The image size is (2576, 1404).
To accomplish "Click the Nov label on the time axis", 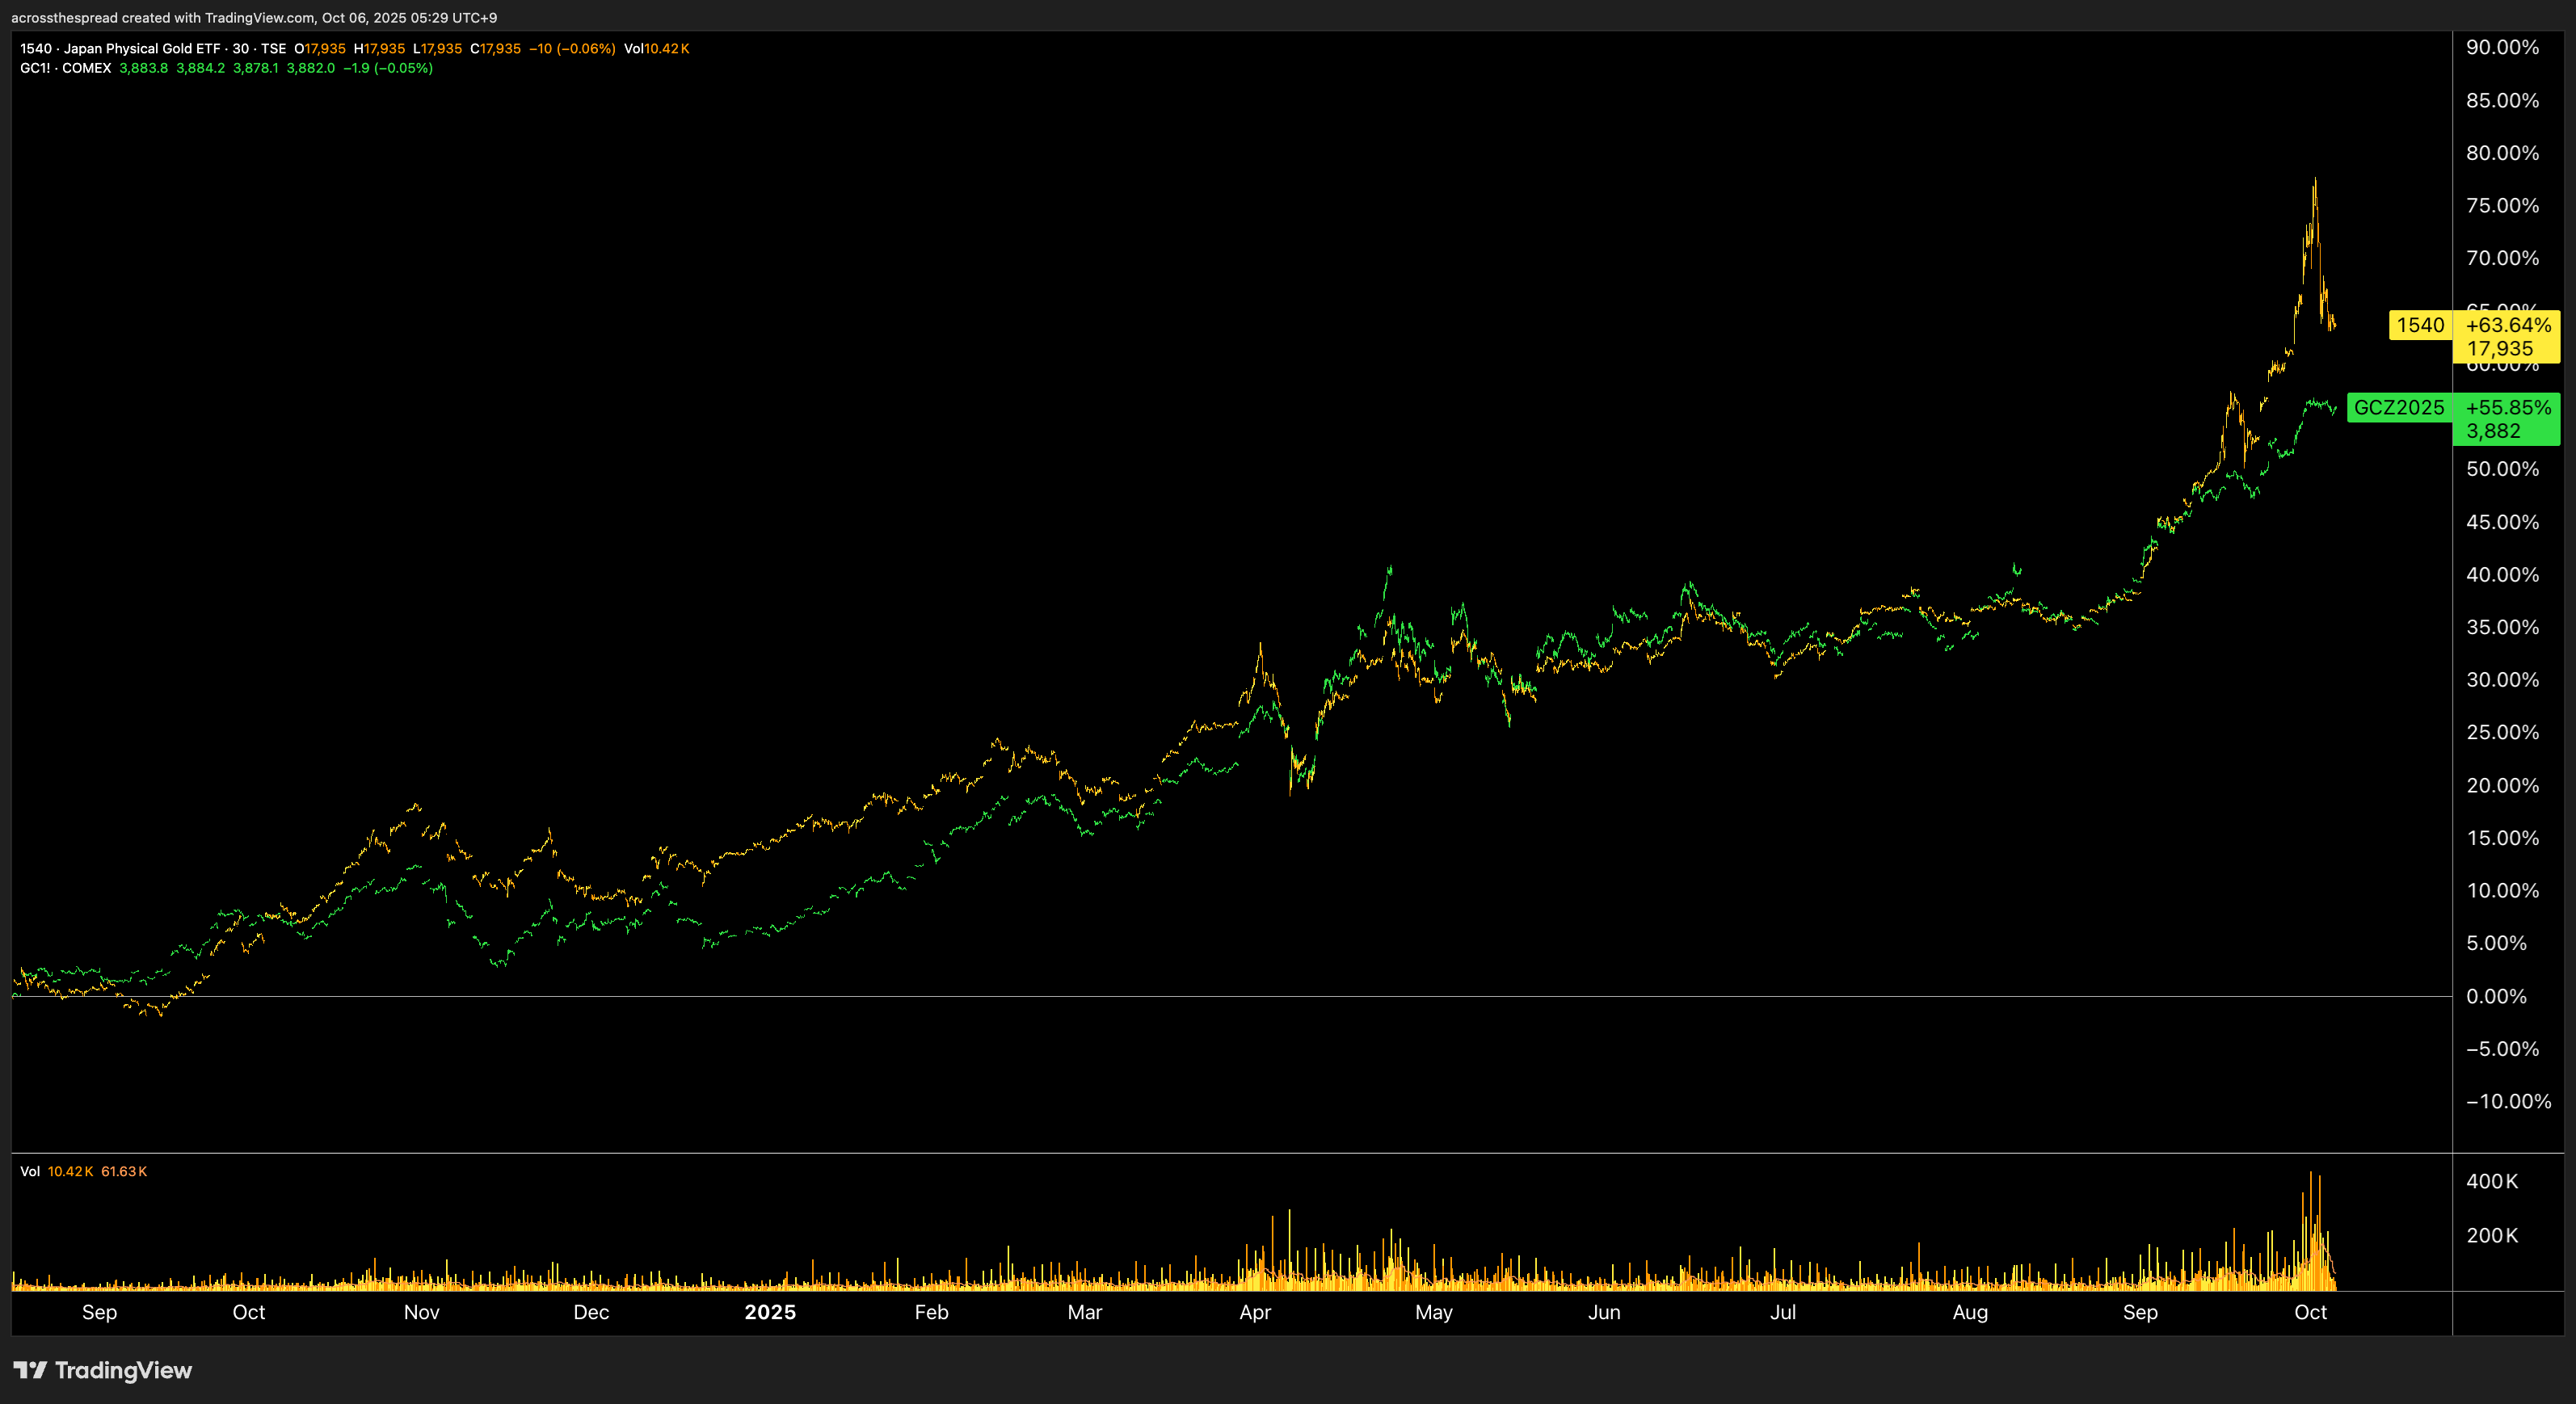I will tap(421, 1312).
